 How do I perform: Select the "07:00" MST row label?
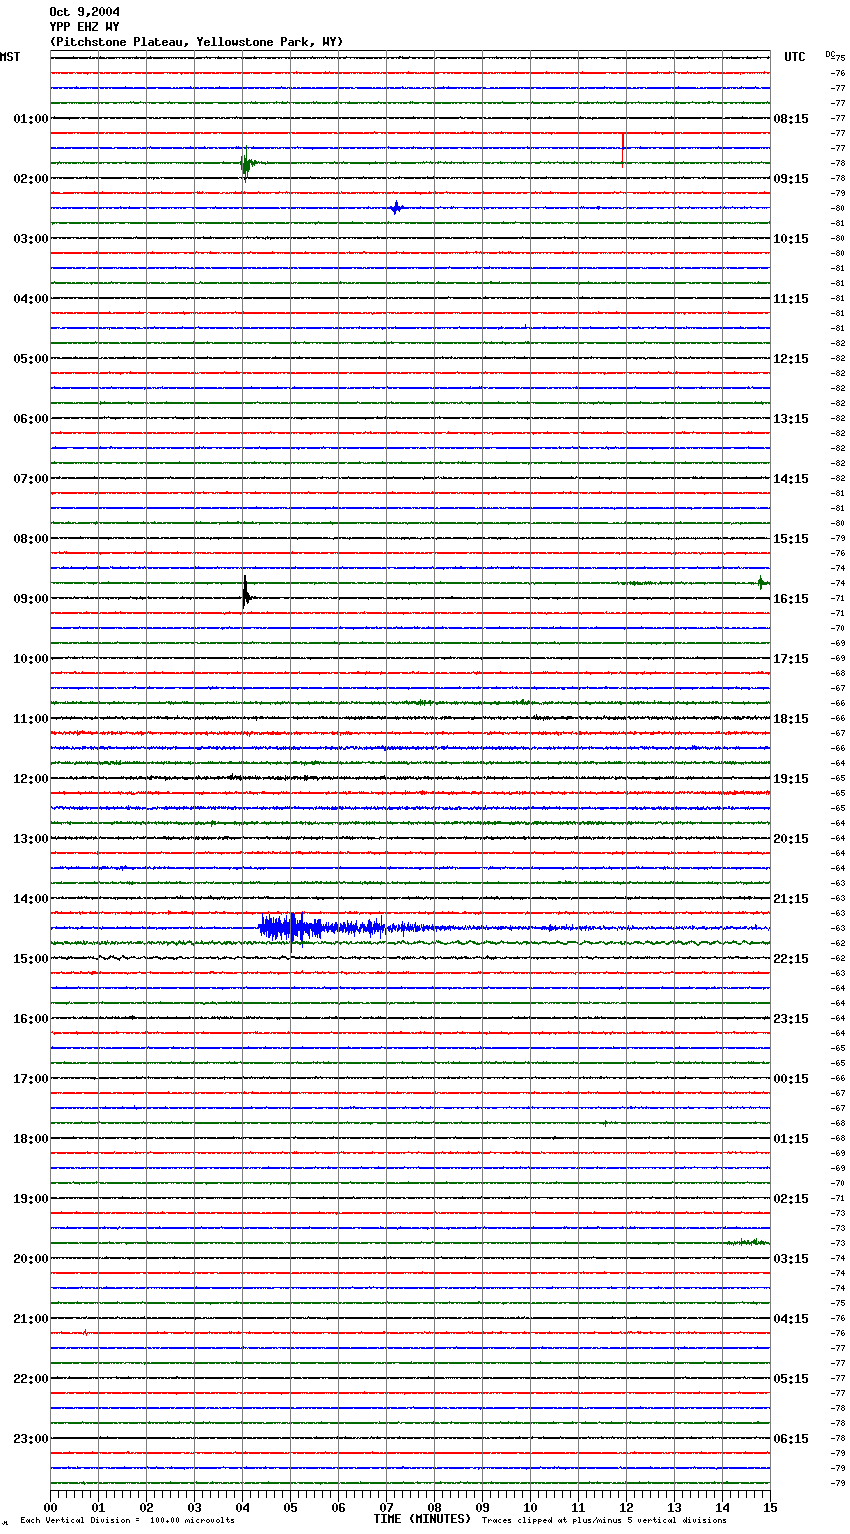pos(31,479)
